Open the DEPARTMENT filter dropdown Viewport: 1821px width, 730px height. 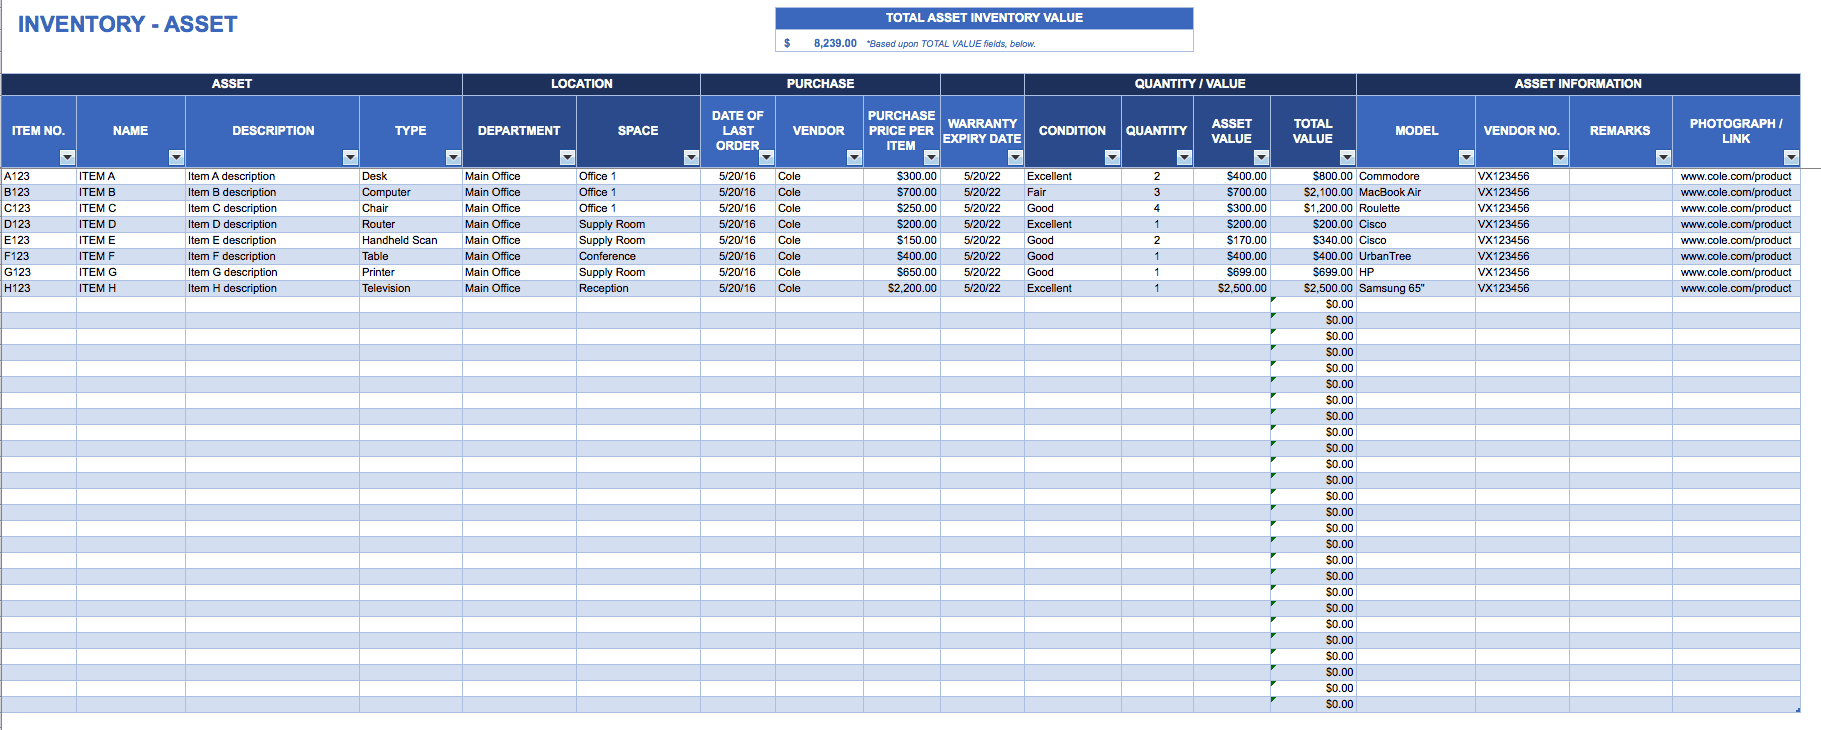coord(567,157)
